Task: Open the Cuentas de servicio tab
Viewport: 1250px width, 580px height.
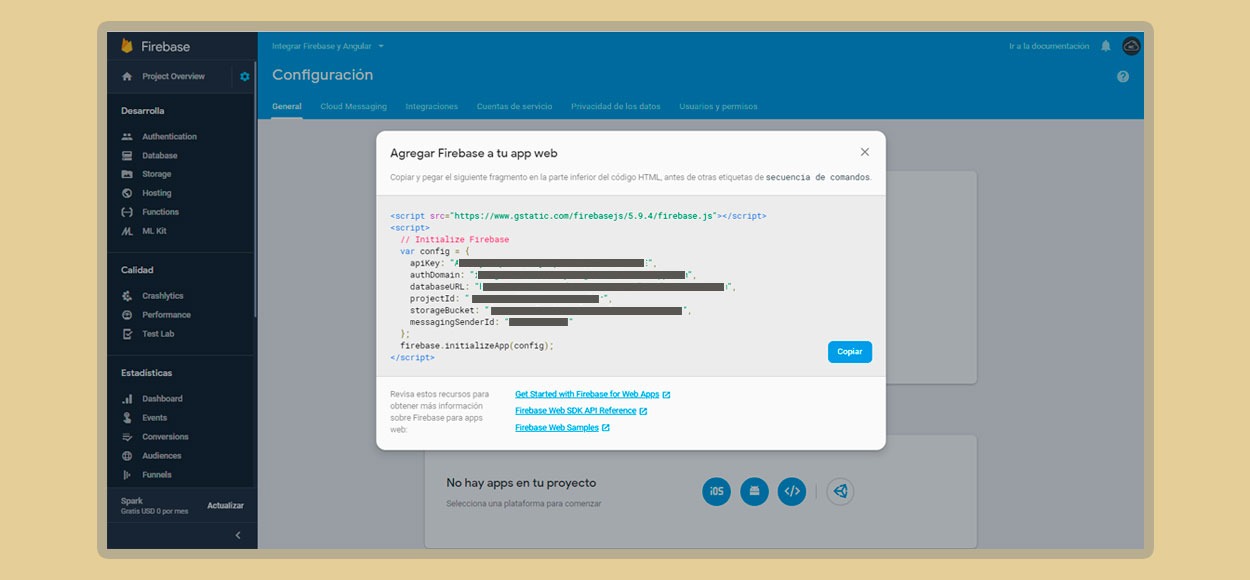Action: click(514, 106)
